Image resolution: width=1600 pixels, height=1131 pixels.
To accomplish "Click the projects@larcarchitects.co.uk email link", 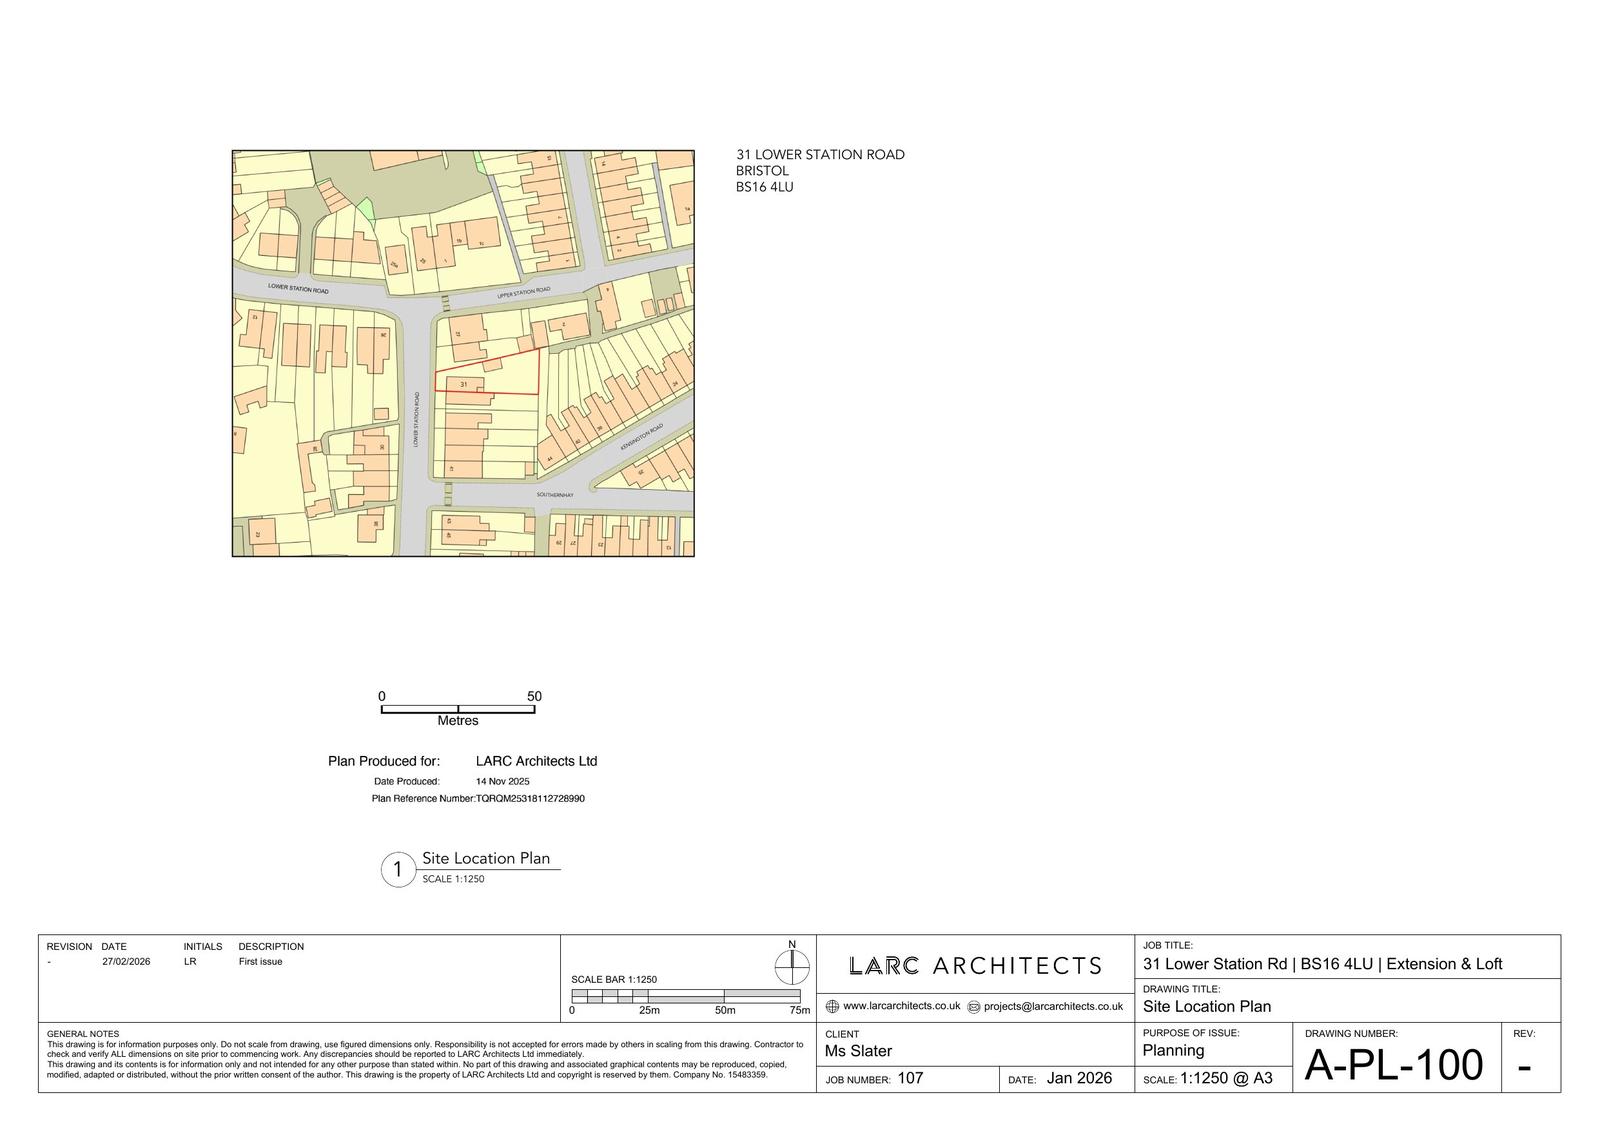I will [1053, 1007].
